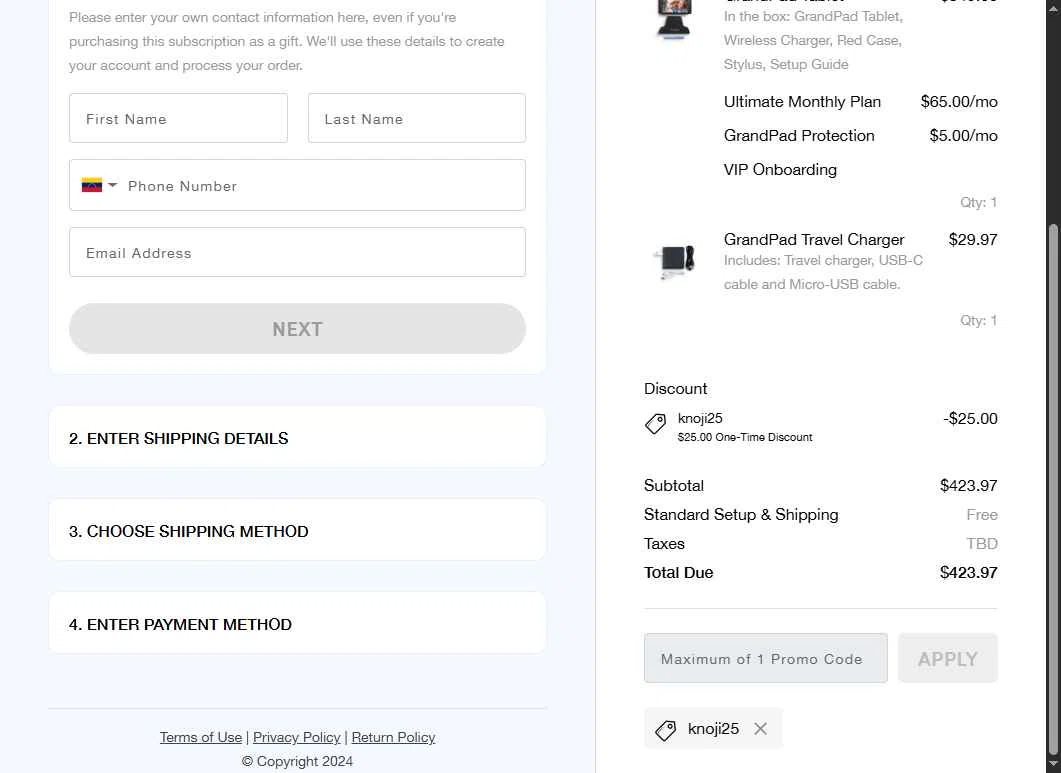The image size is (1061, 773).
Task: Click the GrandPad tablet product thumbnail
Action: (675, 20)
